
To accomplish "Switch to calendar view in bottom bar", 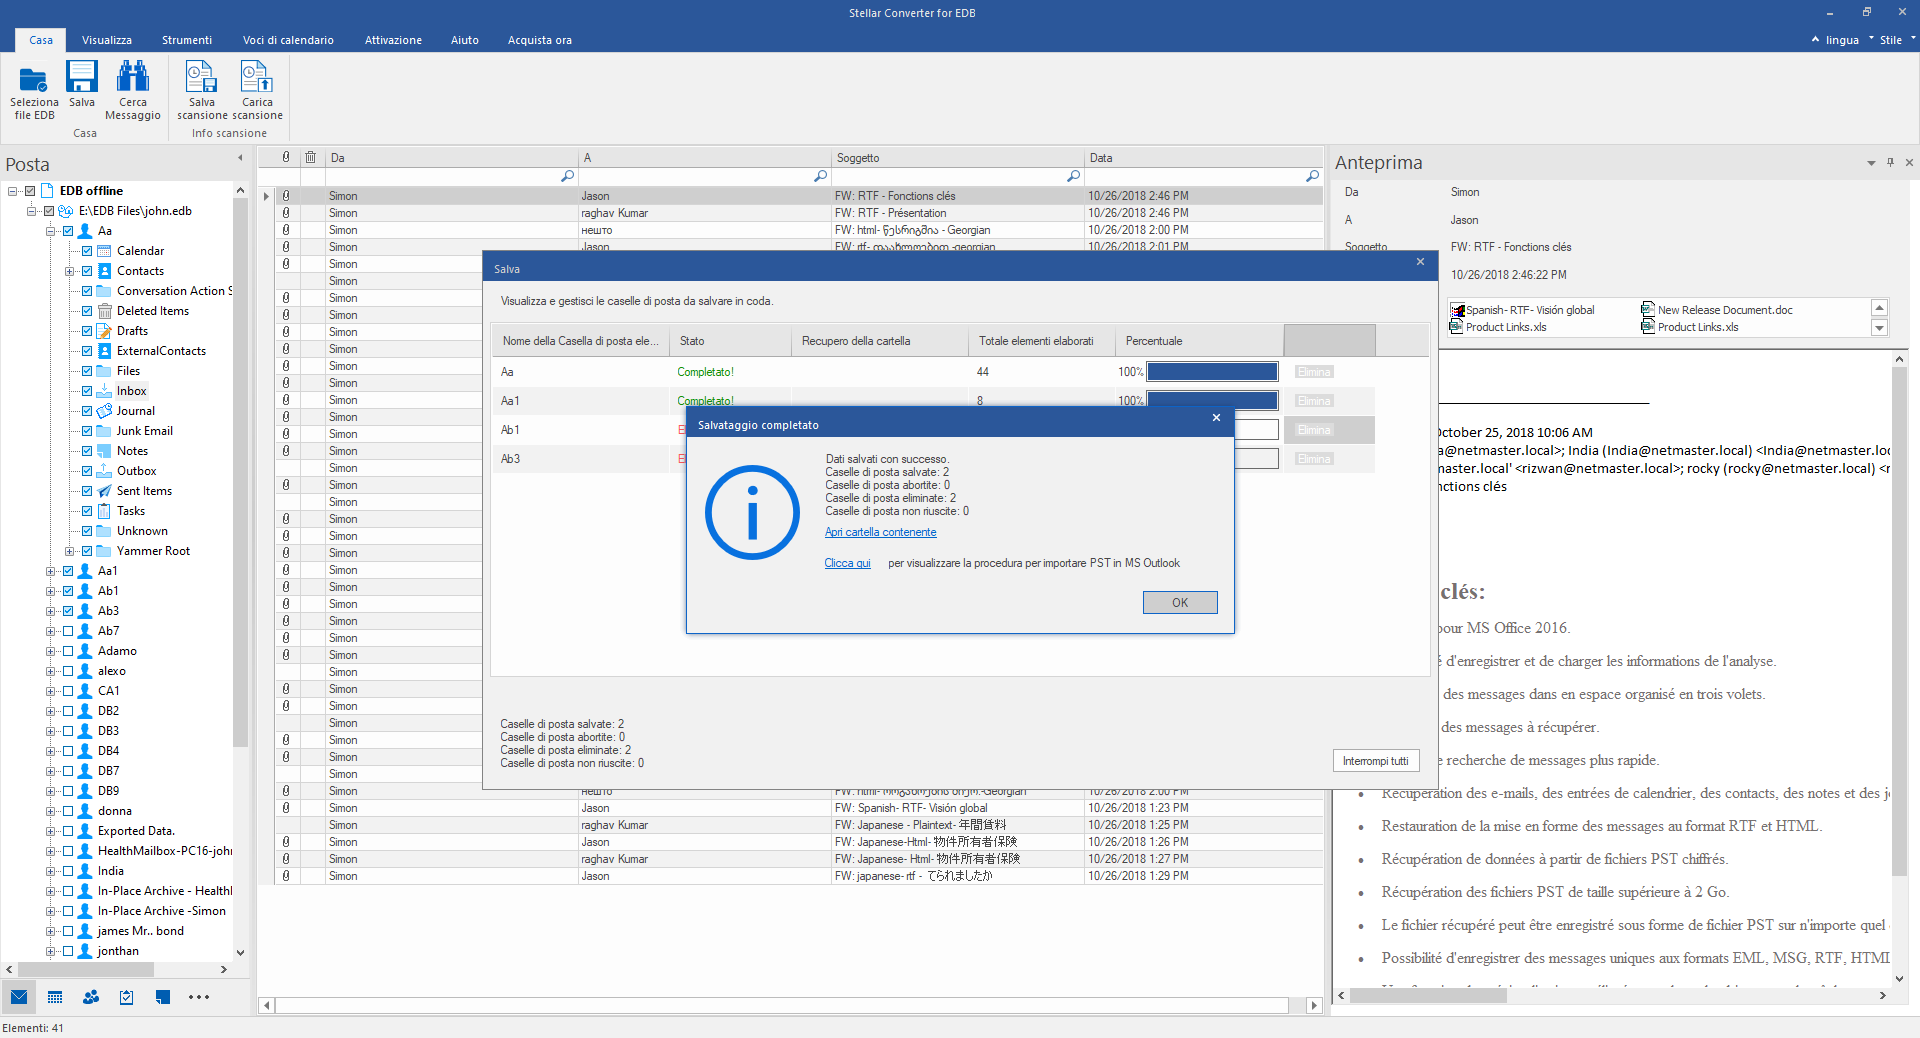I will point(55,997).
